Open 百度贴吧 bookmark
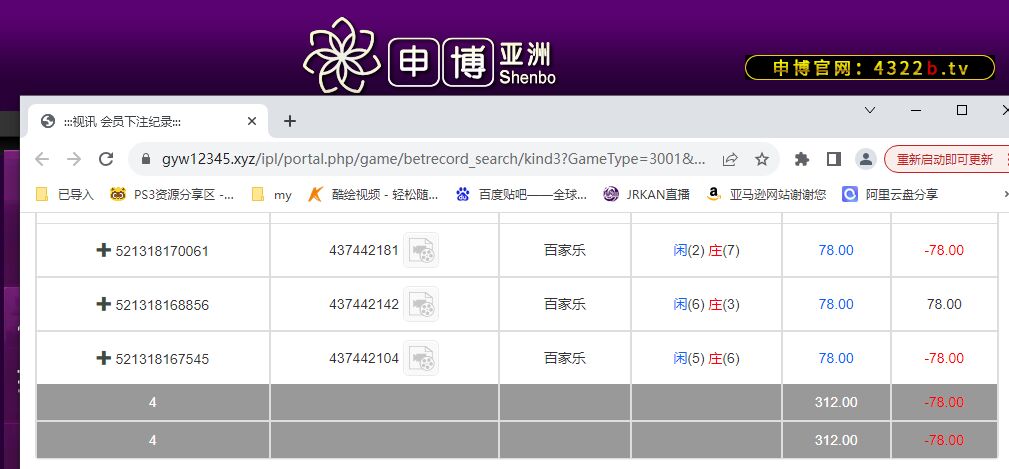This screenshot has width=1009, height=469. point(521,194)
